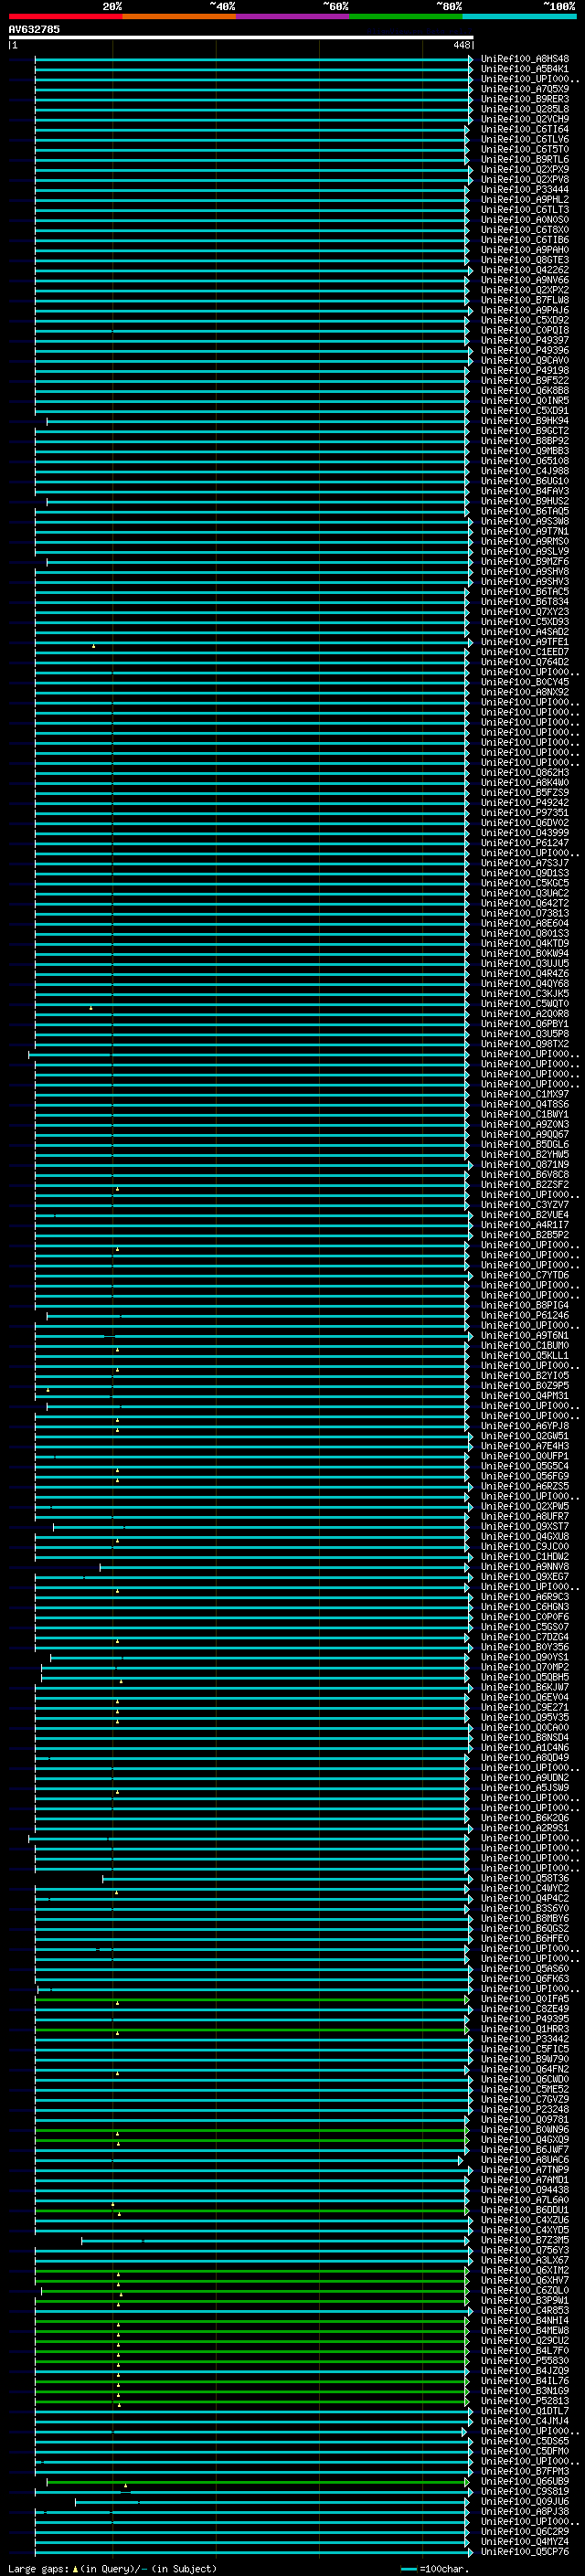Open hit UniRef100_C1BWY1

coord(525,1114)
